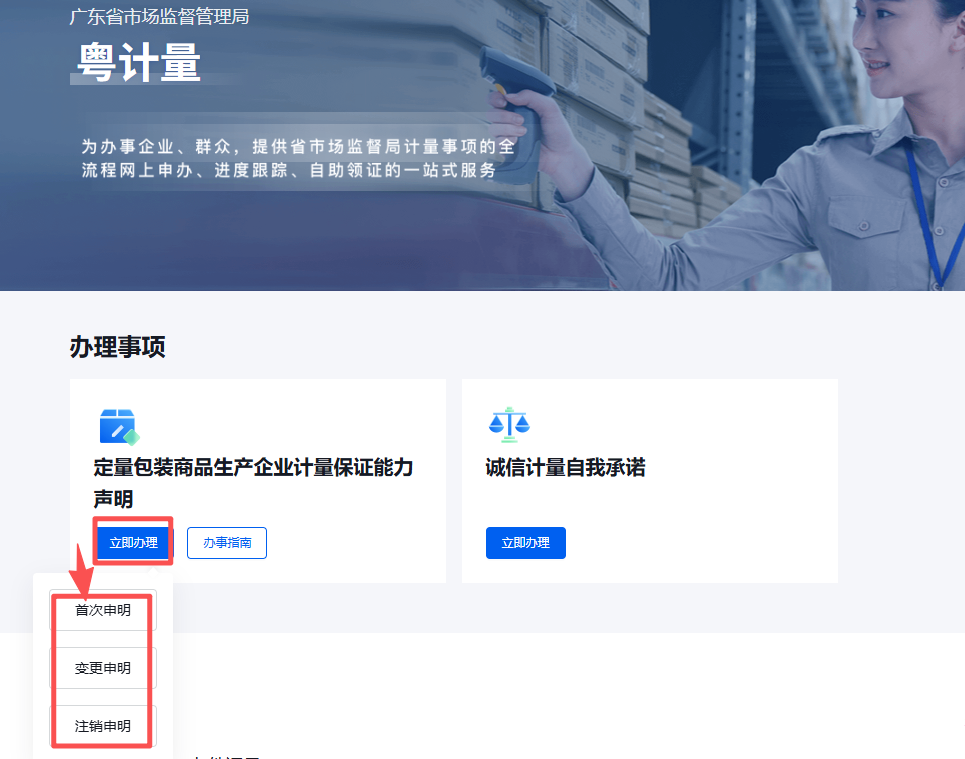
Task: Click 立即办理 on the 诚信计量自我承诺 card
Action: coord(526,542)
